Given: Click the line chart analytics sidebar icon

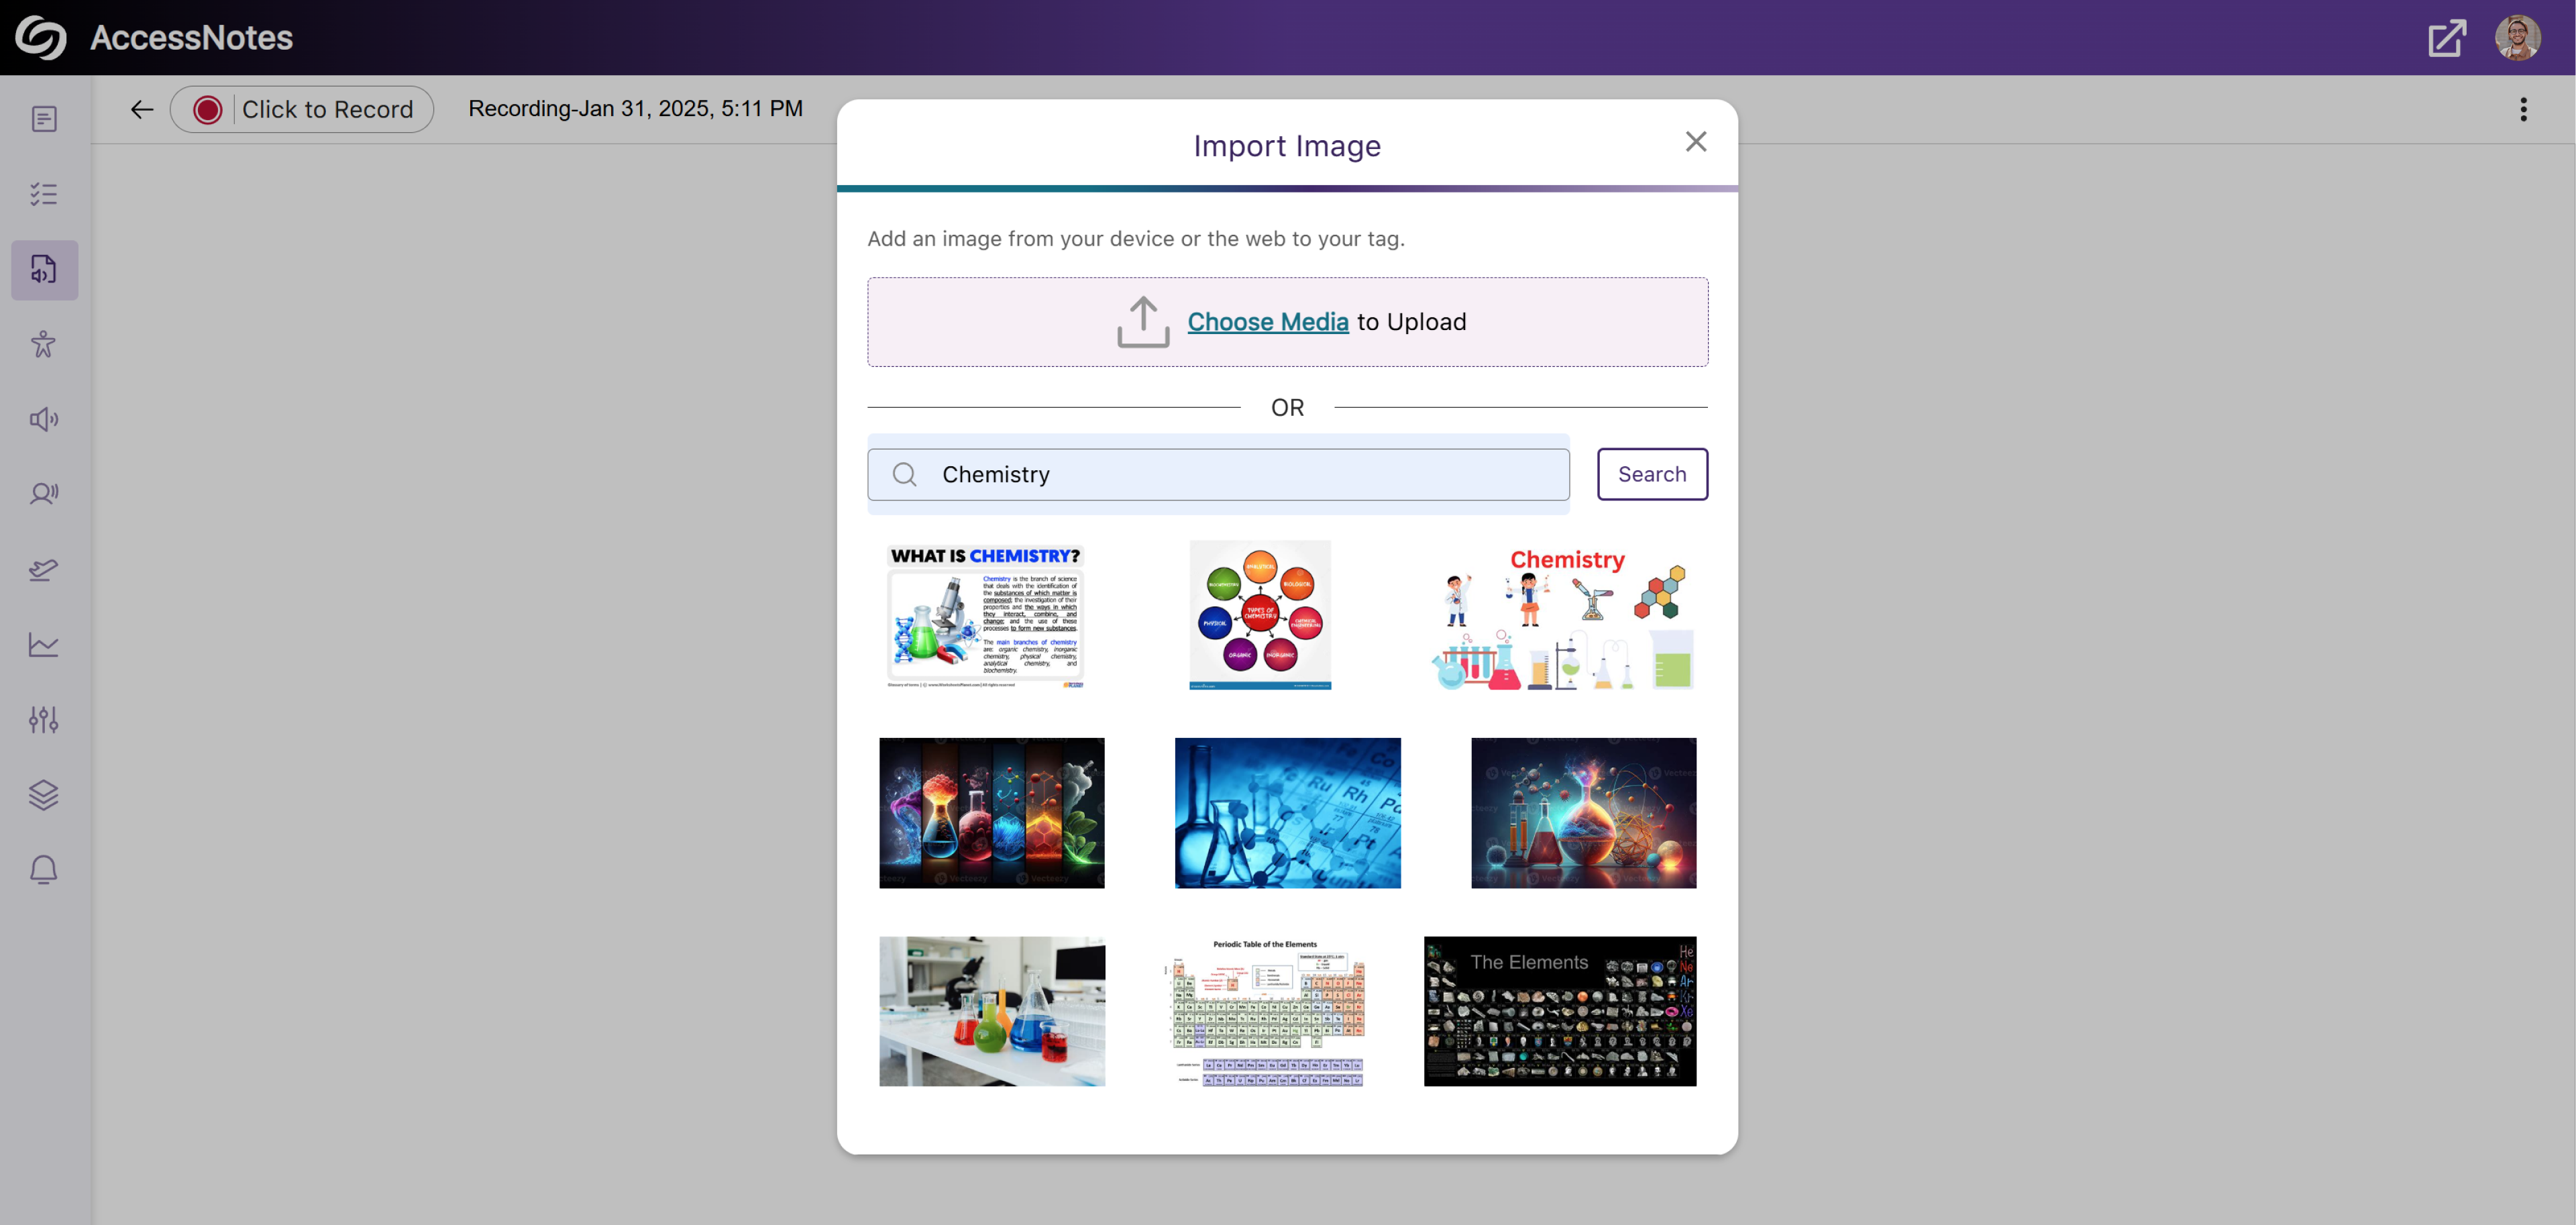Looking at the screenshot, I should pyautogui.click(x=44, y=645).
